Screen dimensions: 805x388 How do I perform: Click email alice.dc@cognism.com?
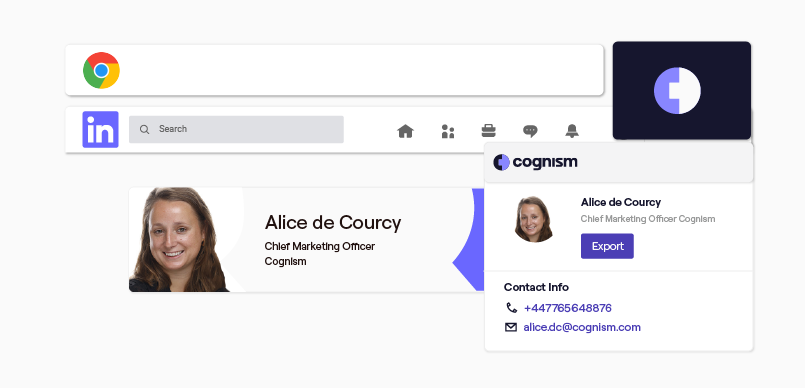click(x=582, y=327)
